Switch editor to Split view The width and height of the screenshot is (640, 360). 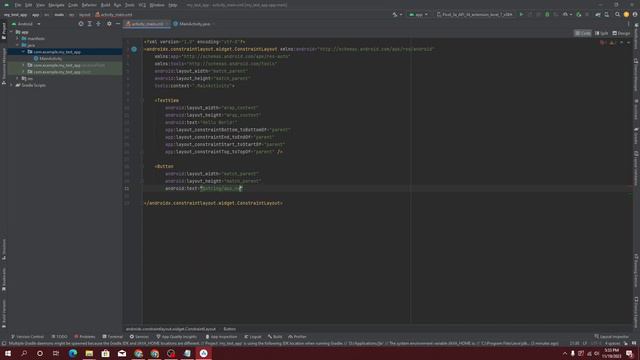click(x=601, y=33)
